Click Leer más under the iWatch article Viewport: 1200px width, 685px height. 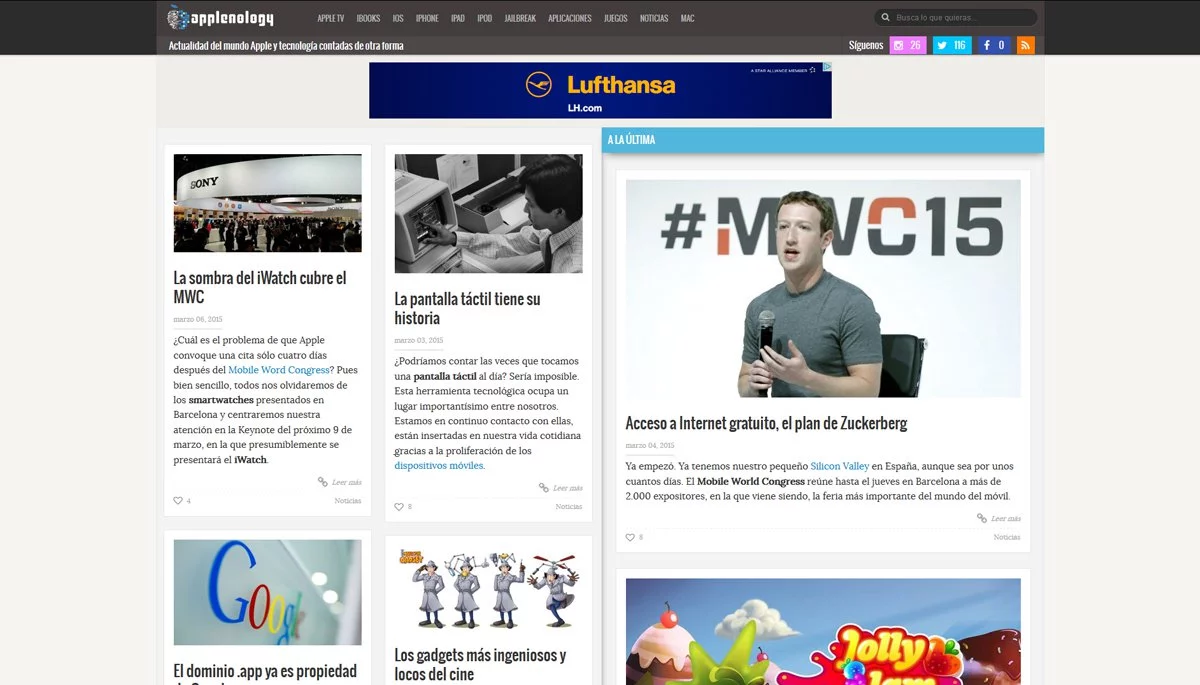346,482
